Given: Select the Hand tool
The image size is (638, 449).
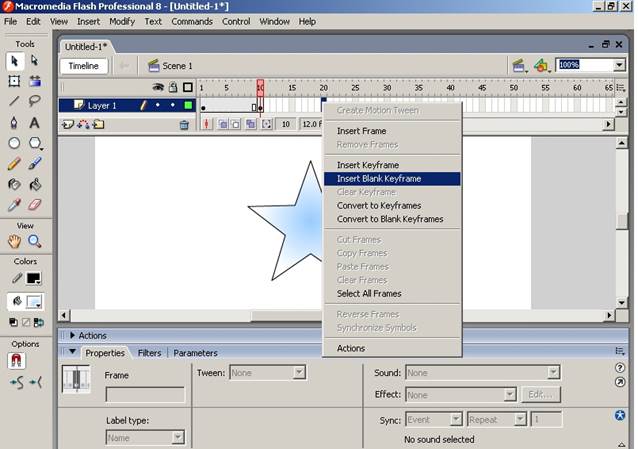Looking at the screenshot, I should click(x=14, y=241).
